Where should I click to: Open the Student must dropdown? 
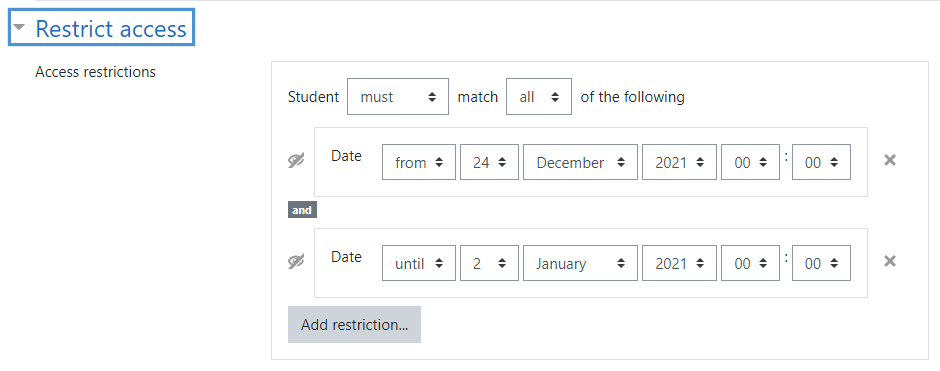coord(397,96)
